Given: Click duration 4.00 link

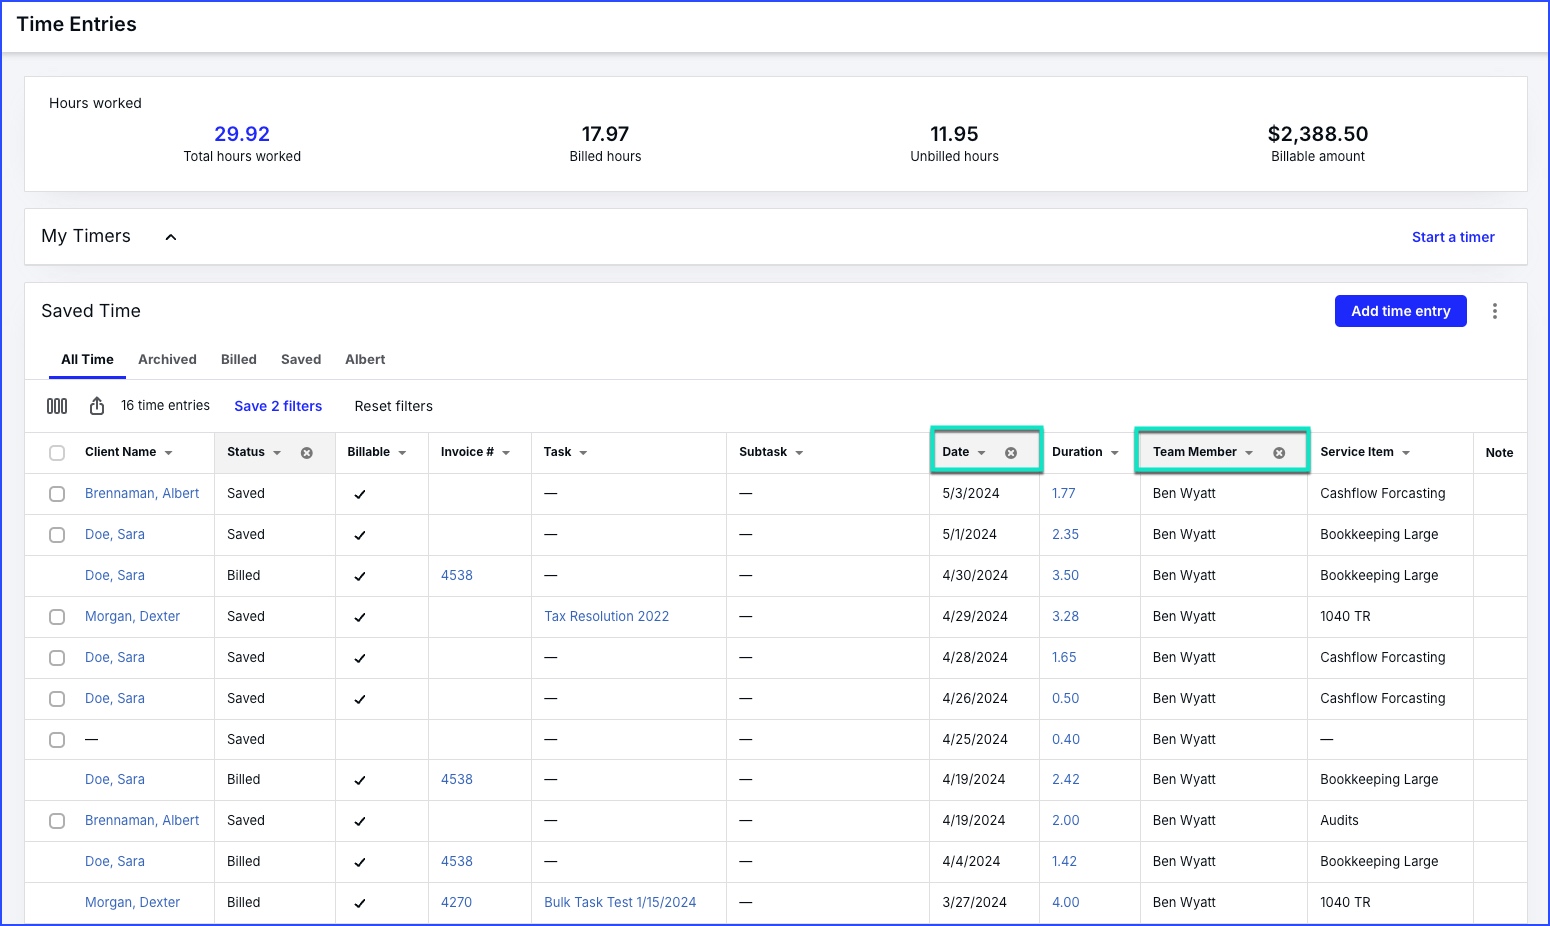Looking at the screenshot, I should pyautogui.click(x=1066, y=902).
